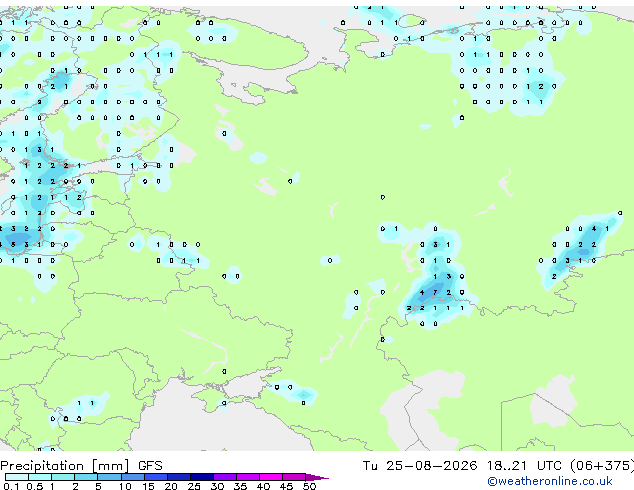Click the 'Precipitation [mm]' title text

(x=65, y=466)
